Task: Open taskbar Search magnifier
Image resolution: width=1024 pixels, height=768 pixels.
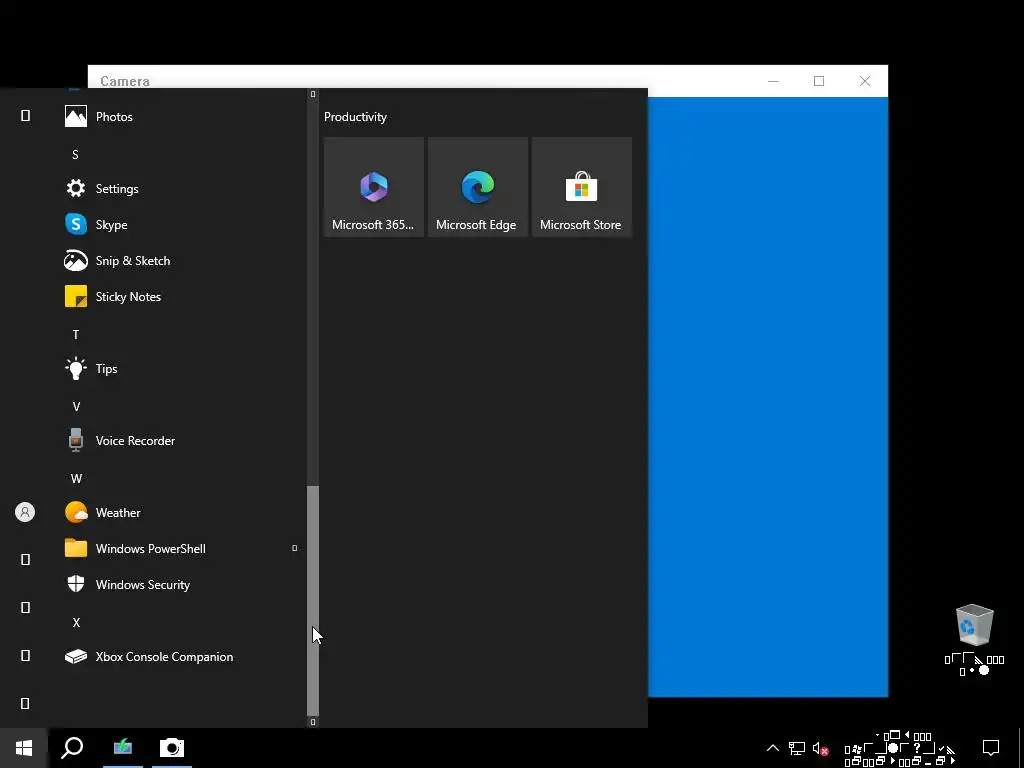Action: (x=72, y=748)
